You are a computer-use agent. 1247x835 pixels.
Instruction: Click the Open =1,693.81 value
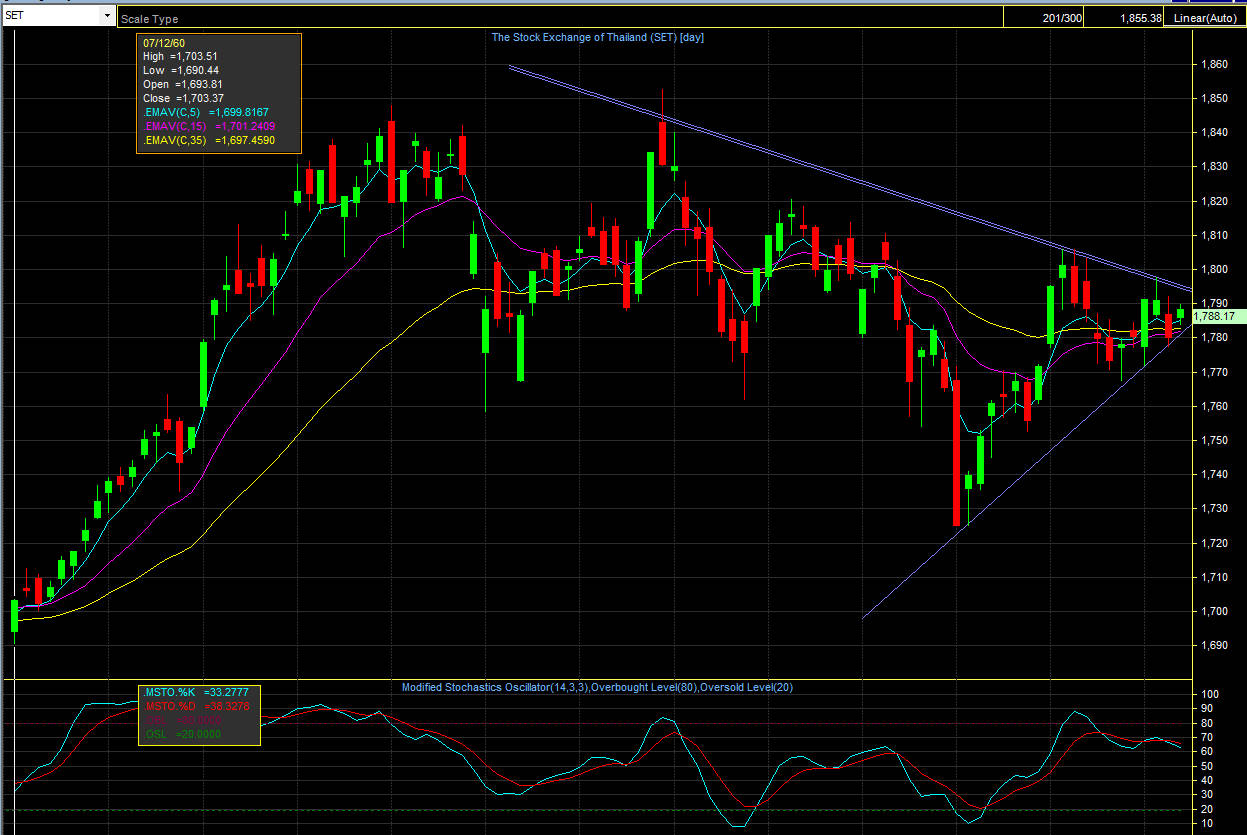click(x=181, y=85)
